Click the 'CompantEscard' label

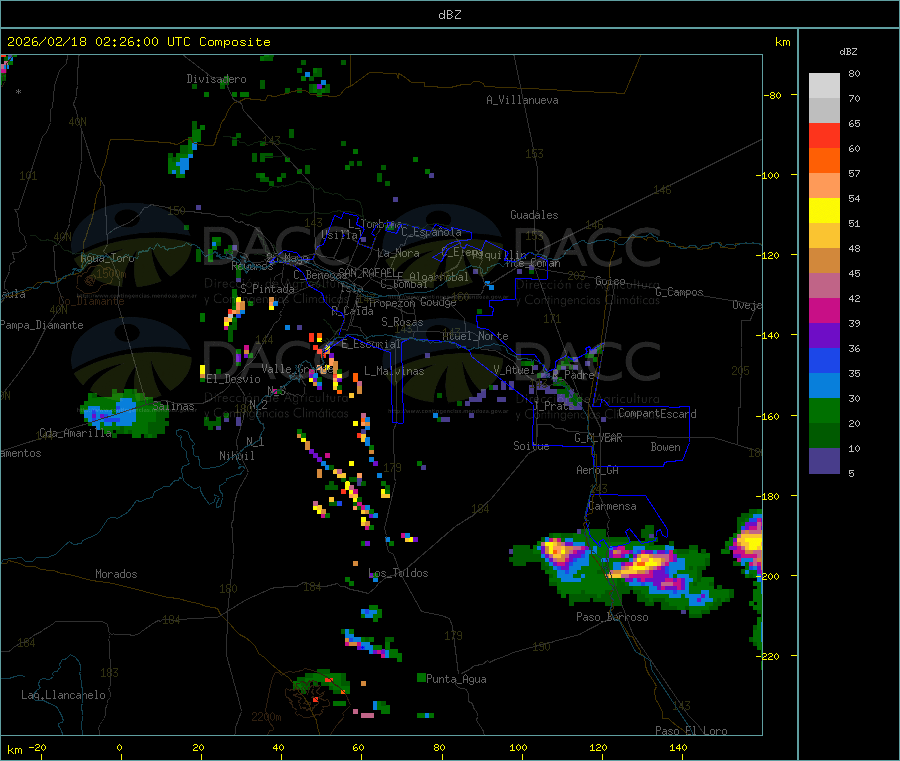(657, 414)
